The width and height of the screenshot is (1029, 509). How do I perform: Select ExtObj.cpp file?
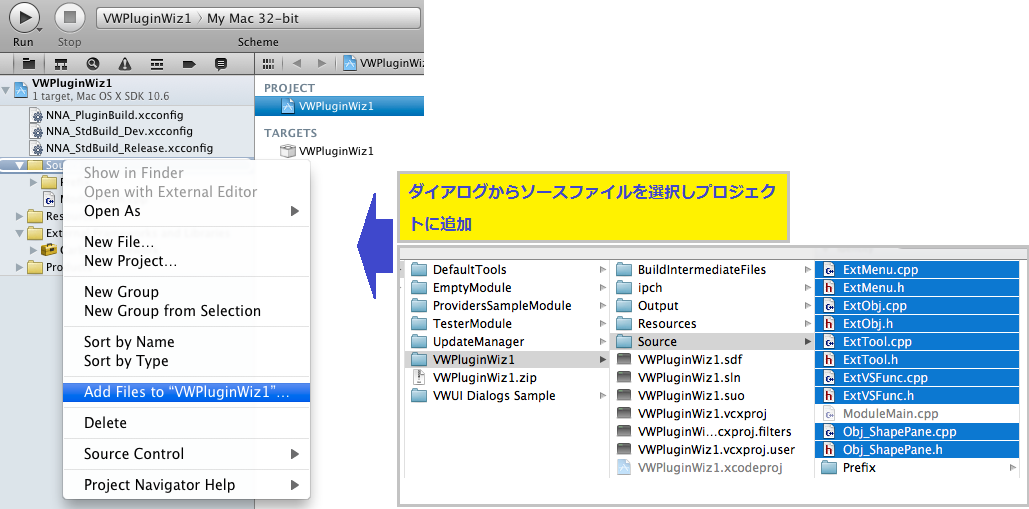pyautogui.click(x=917, y=306)
